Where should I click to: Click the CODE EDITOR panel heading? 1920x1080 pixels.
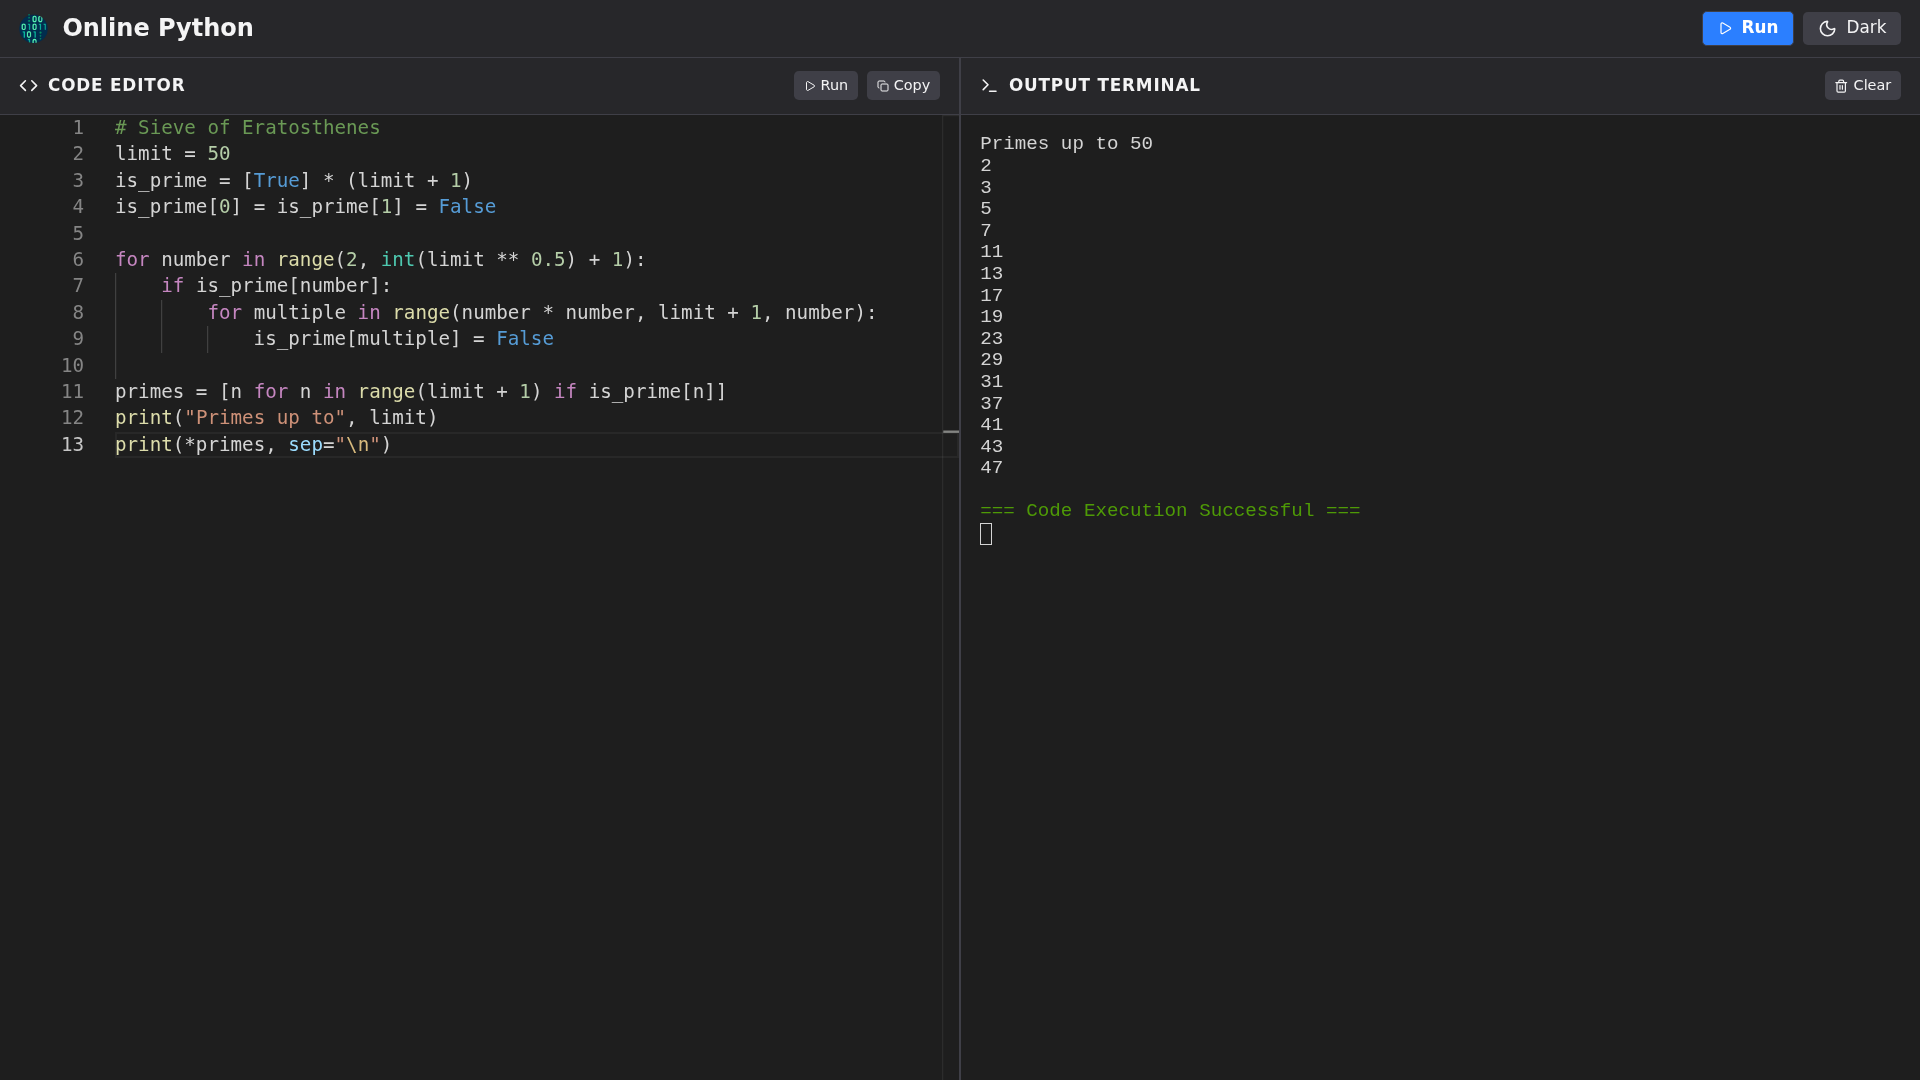click(x=116, y=86)
